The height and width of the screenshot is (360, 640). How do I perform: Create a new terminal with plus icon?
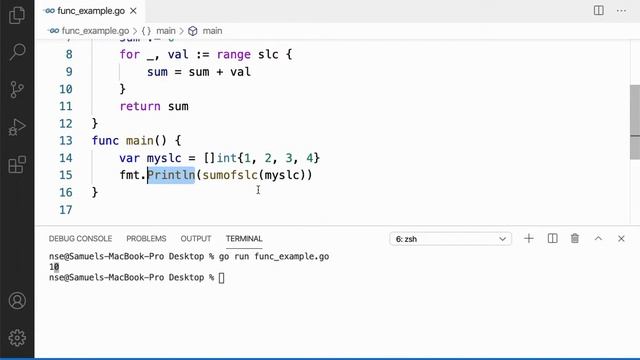(529, 238)
